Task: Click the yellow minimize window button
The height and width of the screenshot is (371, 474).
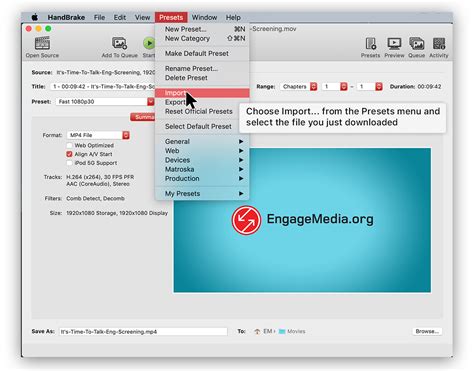Action: click(x=38, y=29)
